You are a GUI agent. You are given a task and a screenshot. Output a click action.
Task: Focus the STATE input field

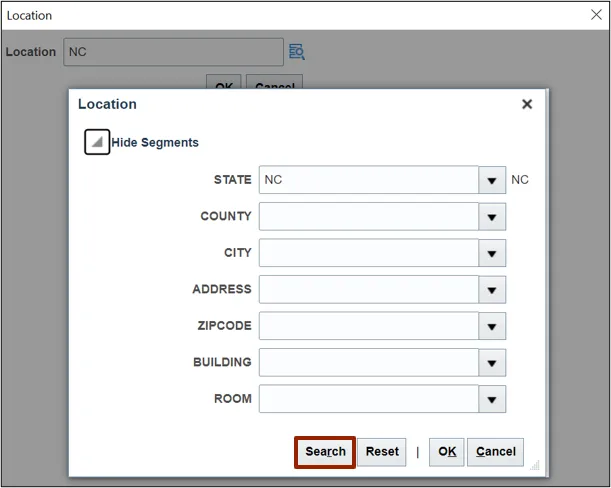(x=369, y=180)
